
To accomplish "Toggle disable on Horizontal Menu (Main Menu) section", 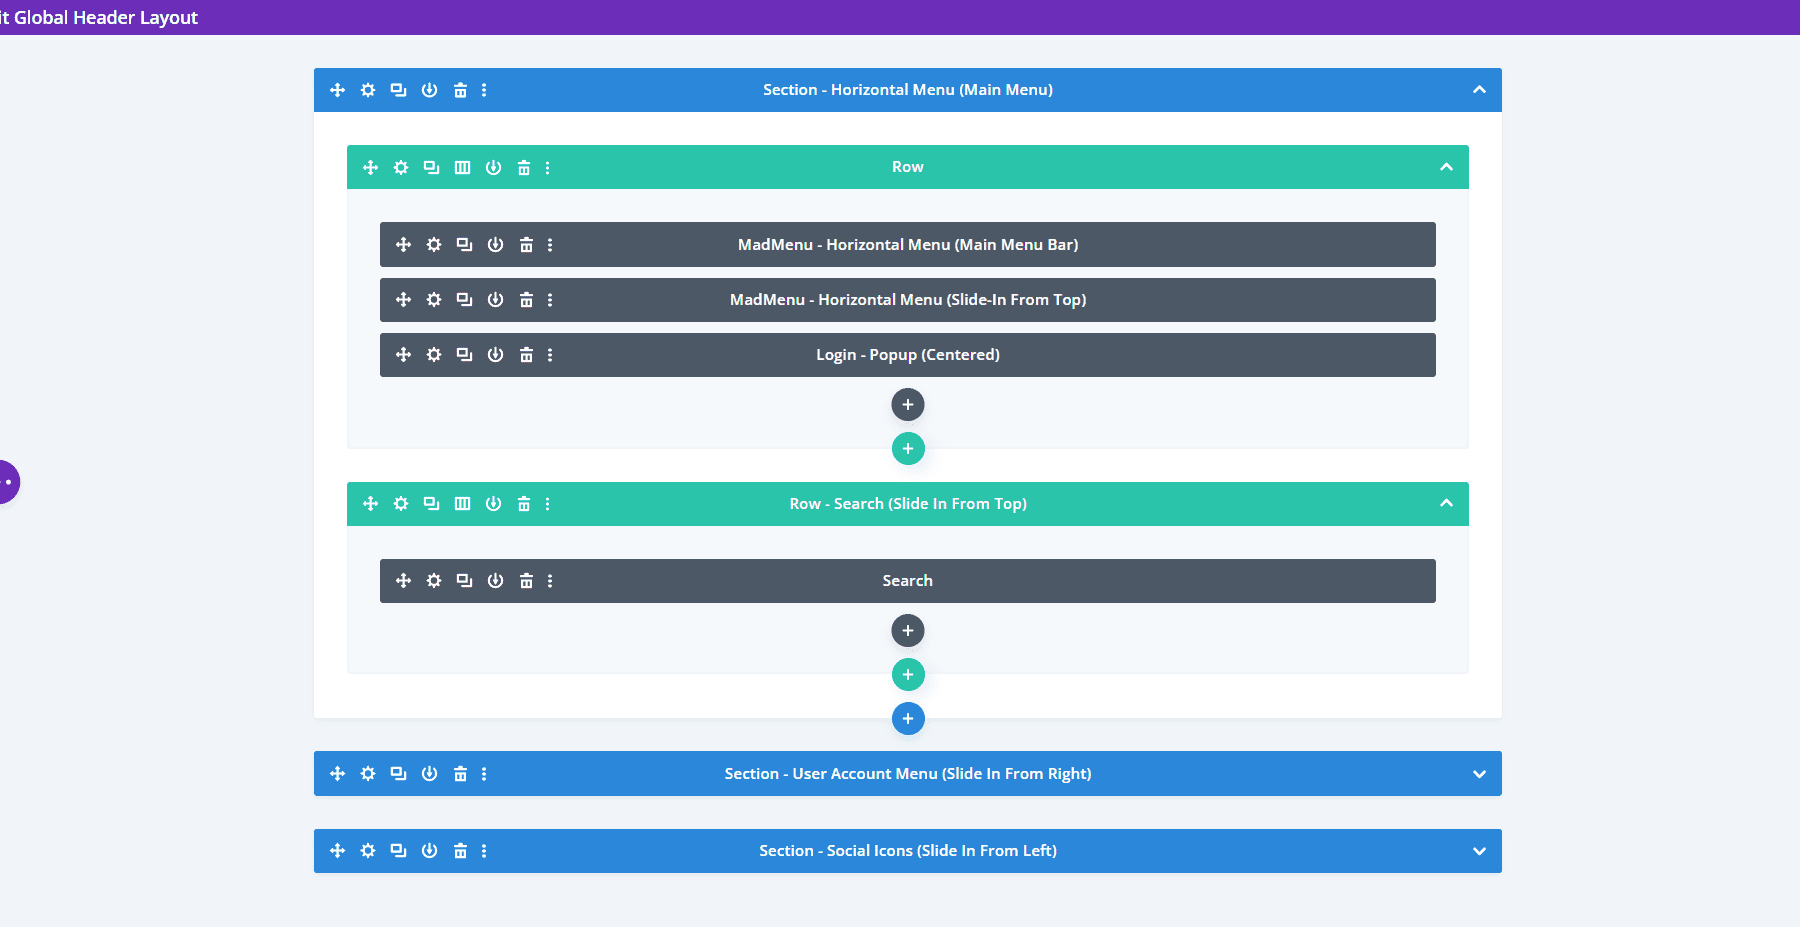I will [429, 90].
